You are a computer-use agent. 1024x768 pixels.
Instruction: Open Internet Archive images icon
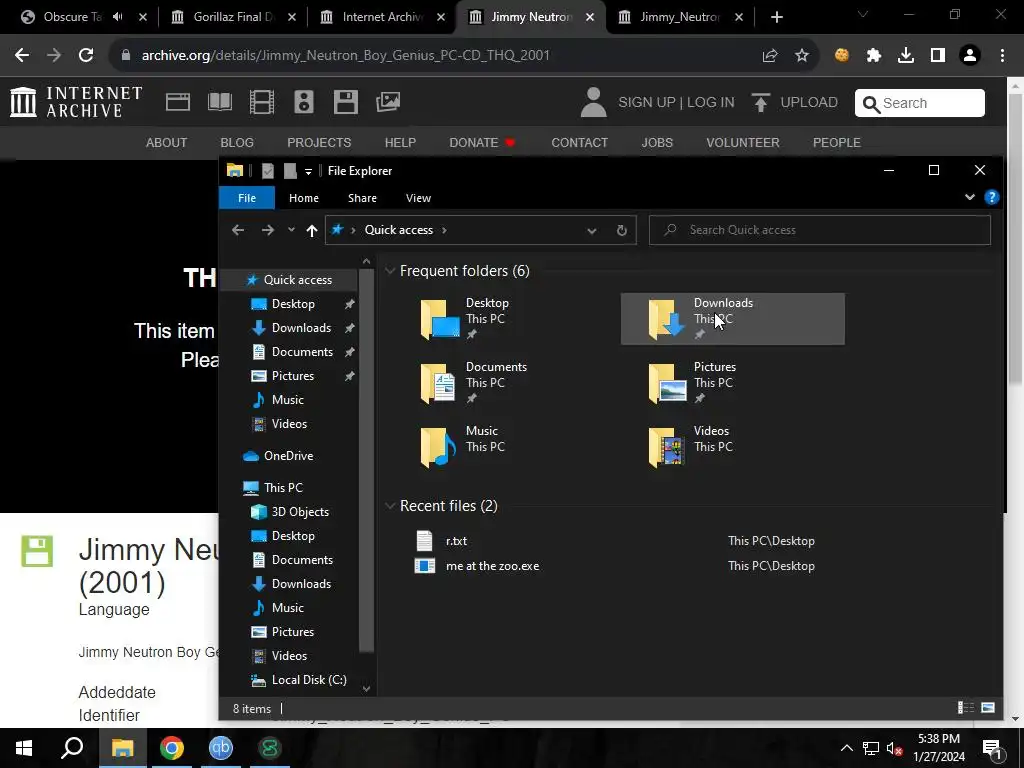[388, 102]
